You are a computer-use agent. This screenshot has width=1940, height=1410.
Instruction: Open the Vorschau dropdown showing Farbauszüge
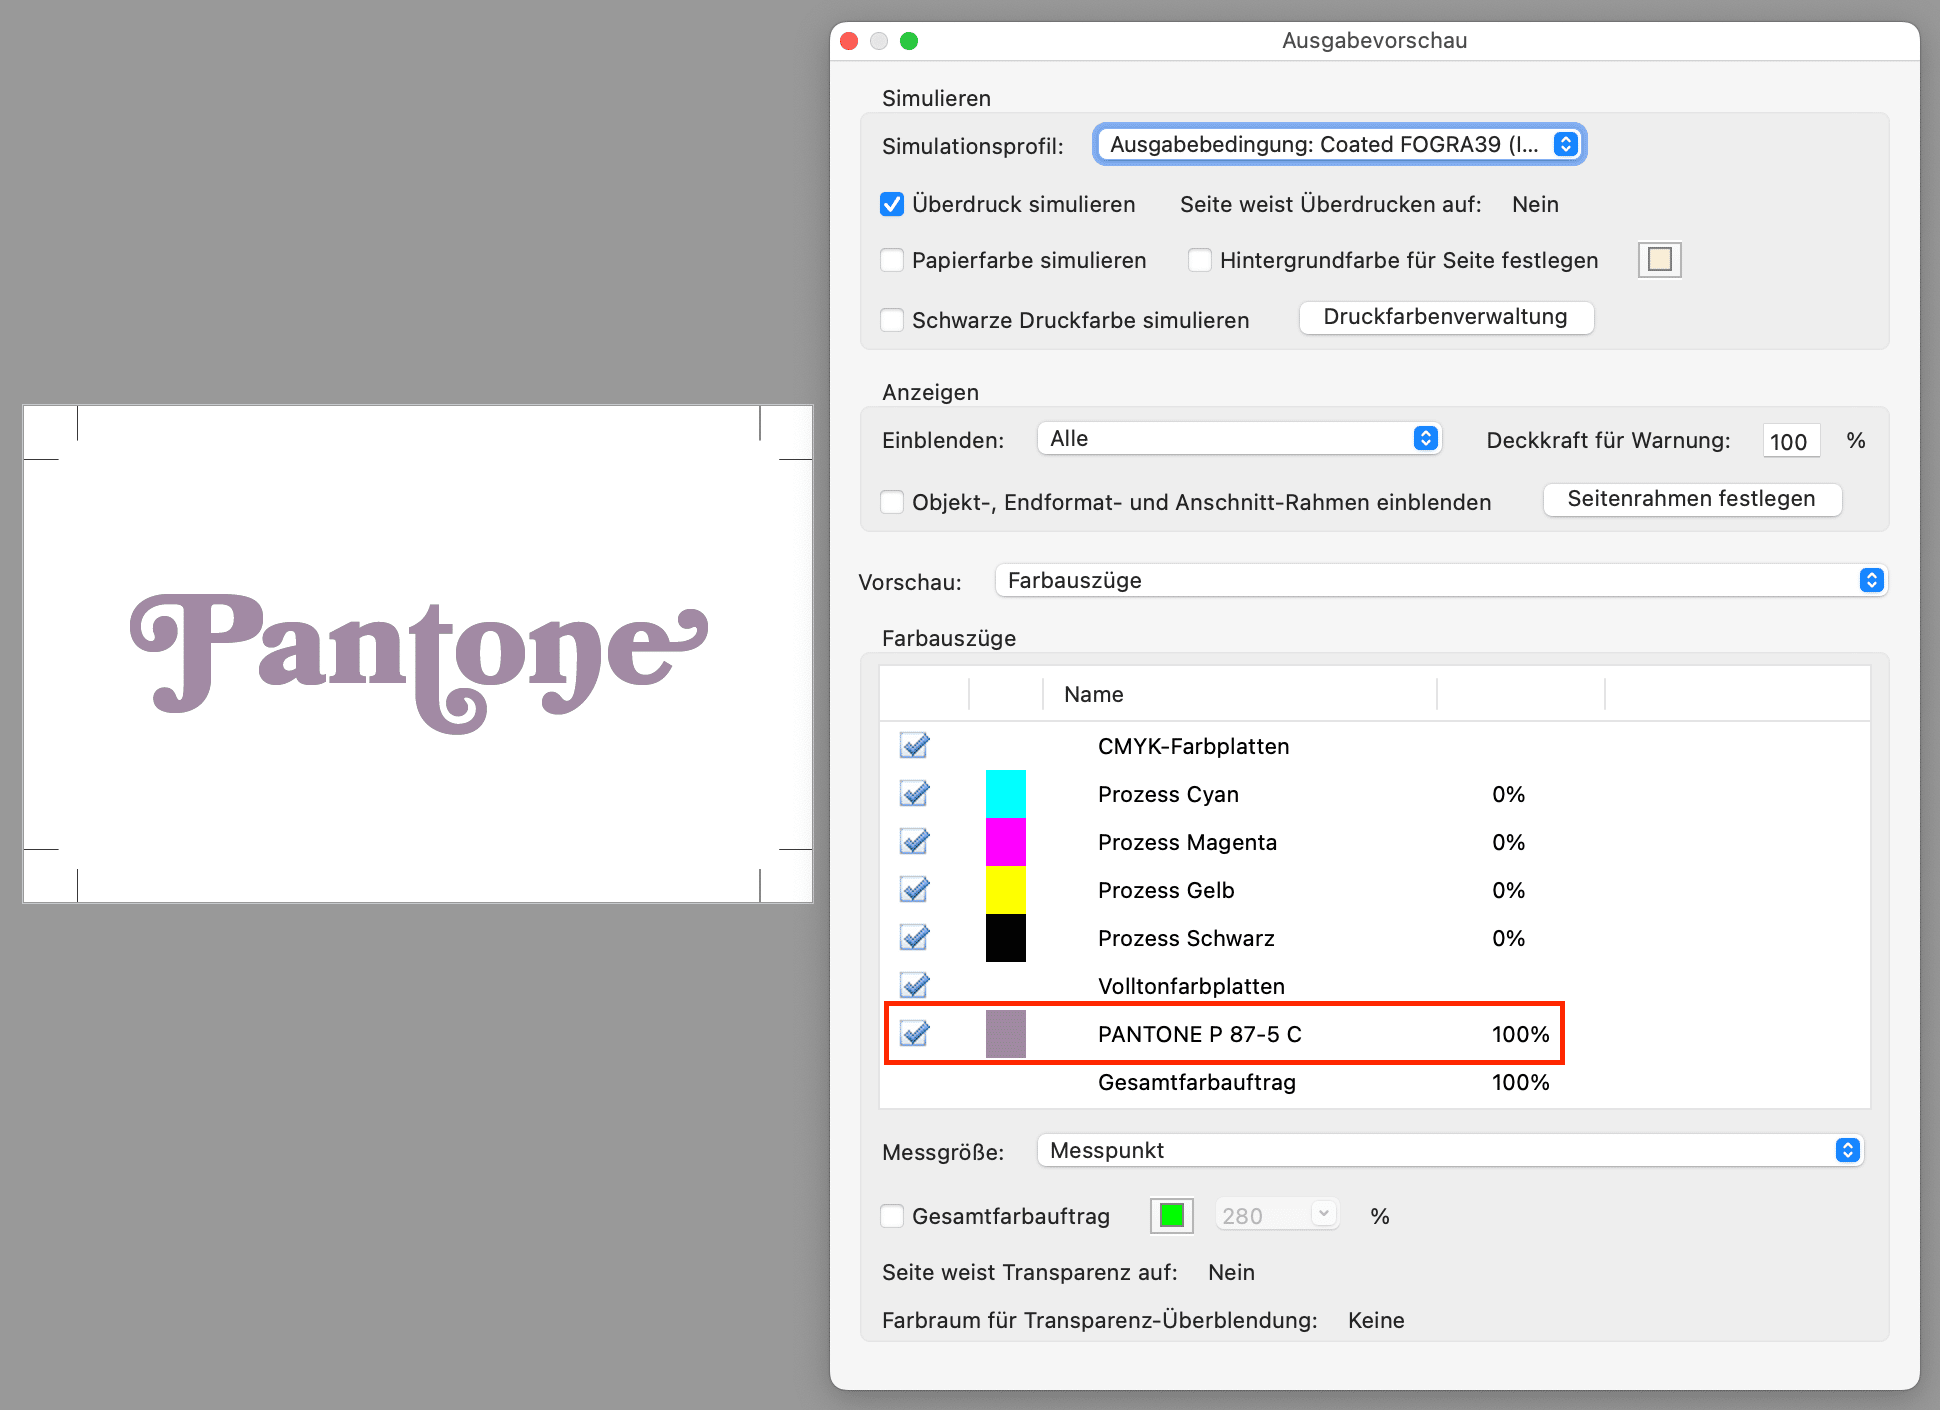click(x=1441, y=581)
